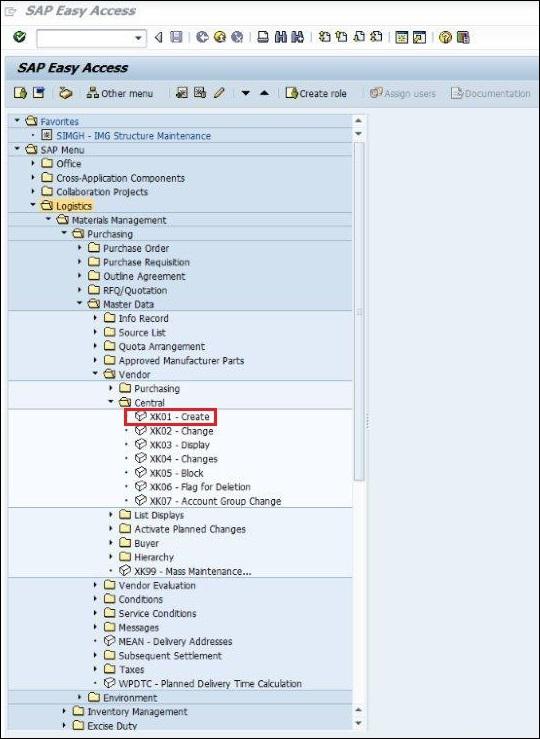Expand the Collaboration Projects folder
This screenshot has width=540, height=739.
33,191
